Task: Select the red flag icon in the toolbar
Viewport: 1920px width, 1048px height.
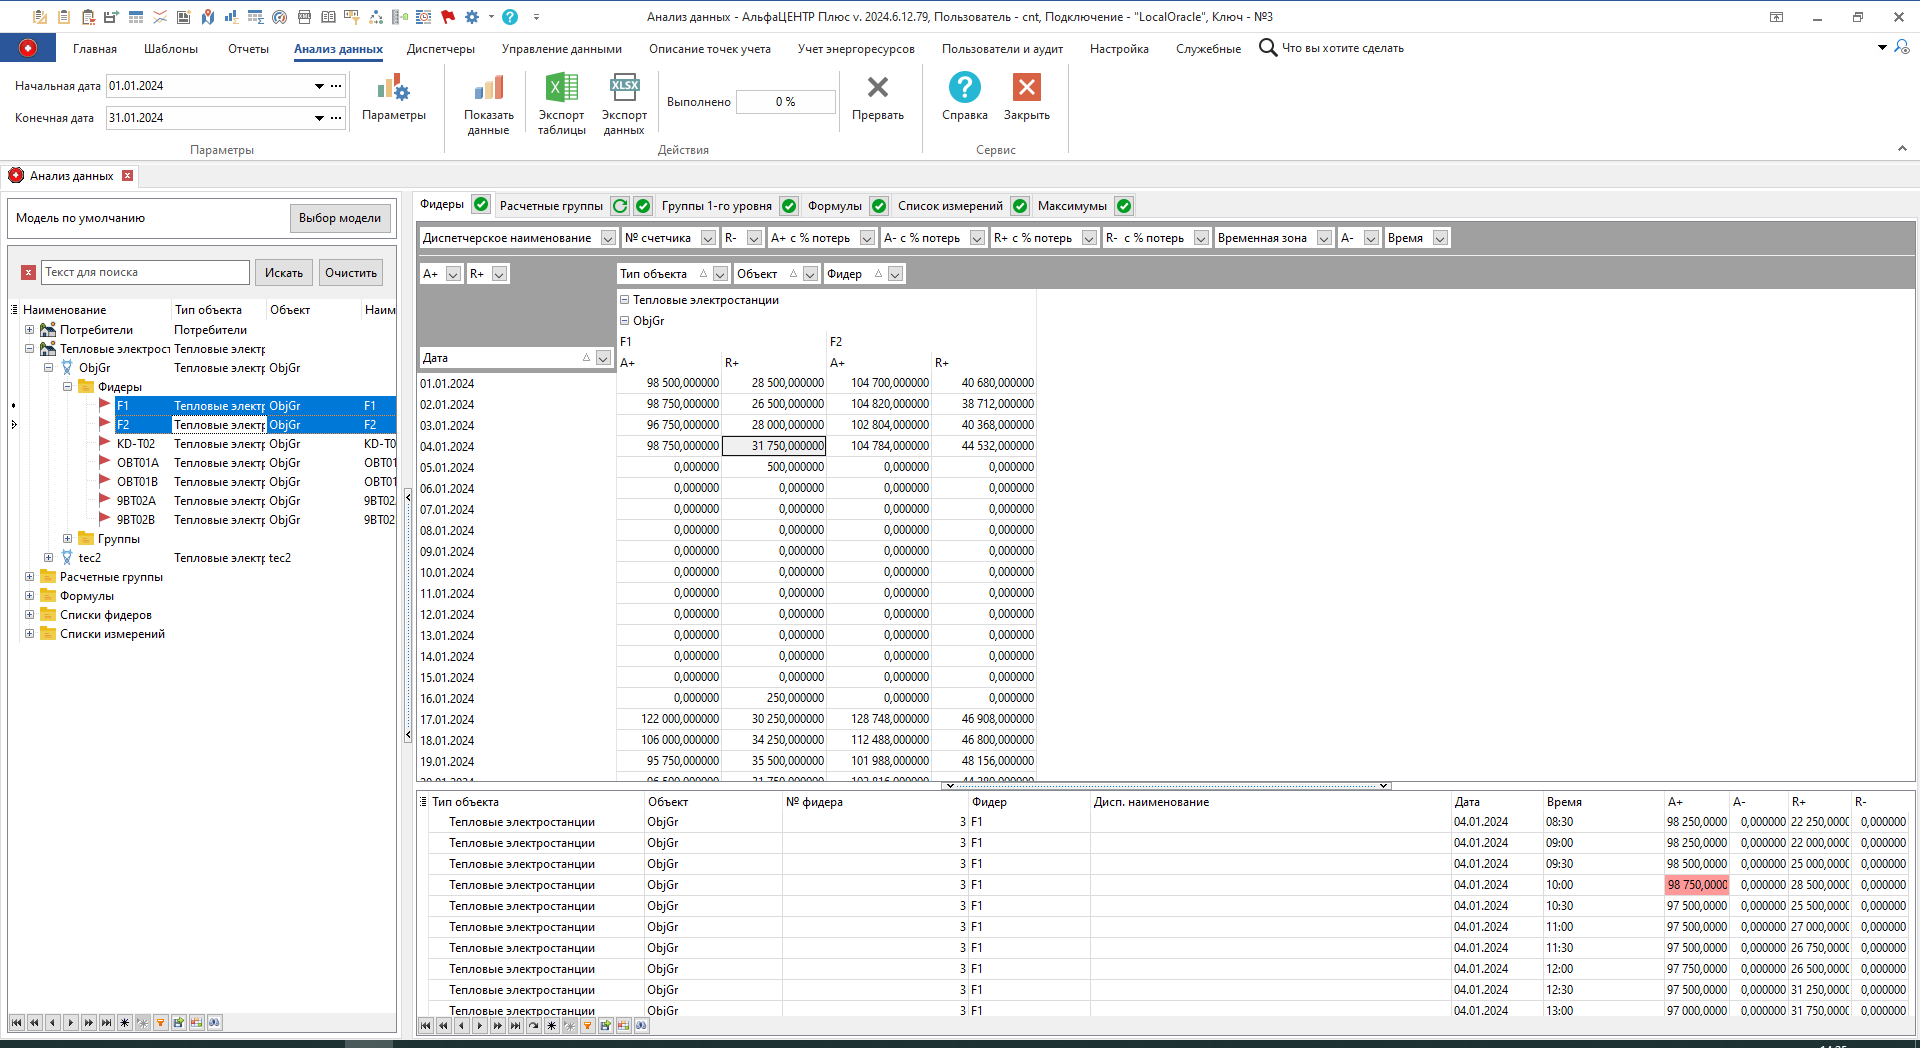Action: click(447, 17)
